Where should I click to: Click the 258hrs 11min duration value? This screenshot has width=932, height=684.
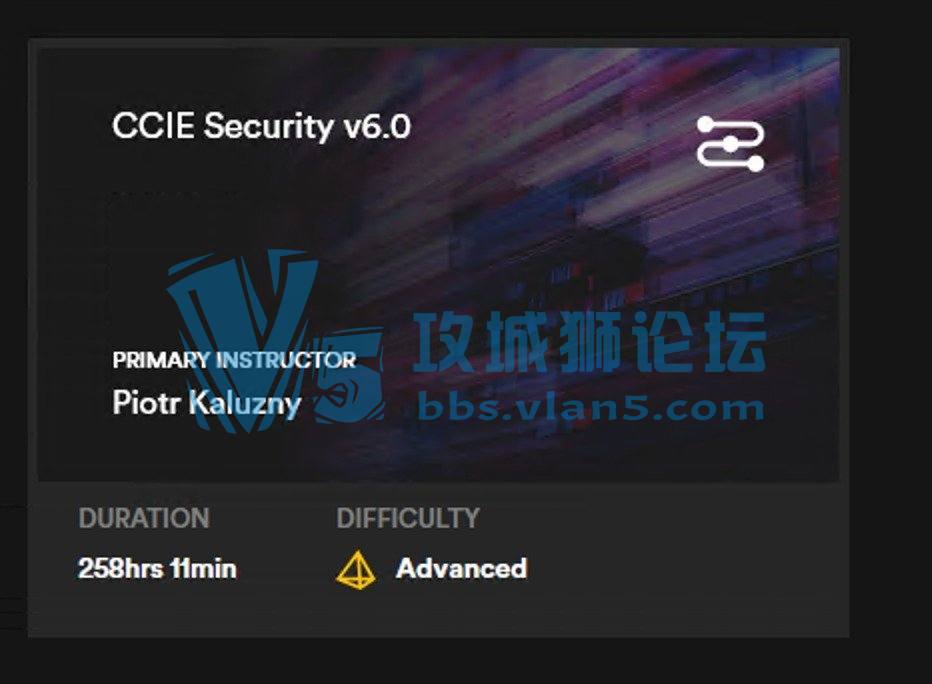tap(157, 568)
